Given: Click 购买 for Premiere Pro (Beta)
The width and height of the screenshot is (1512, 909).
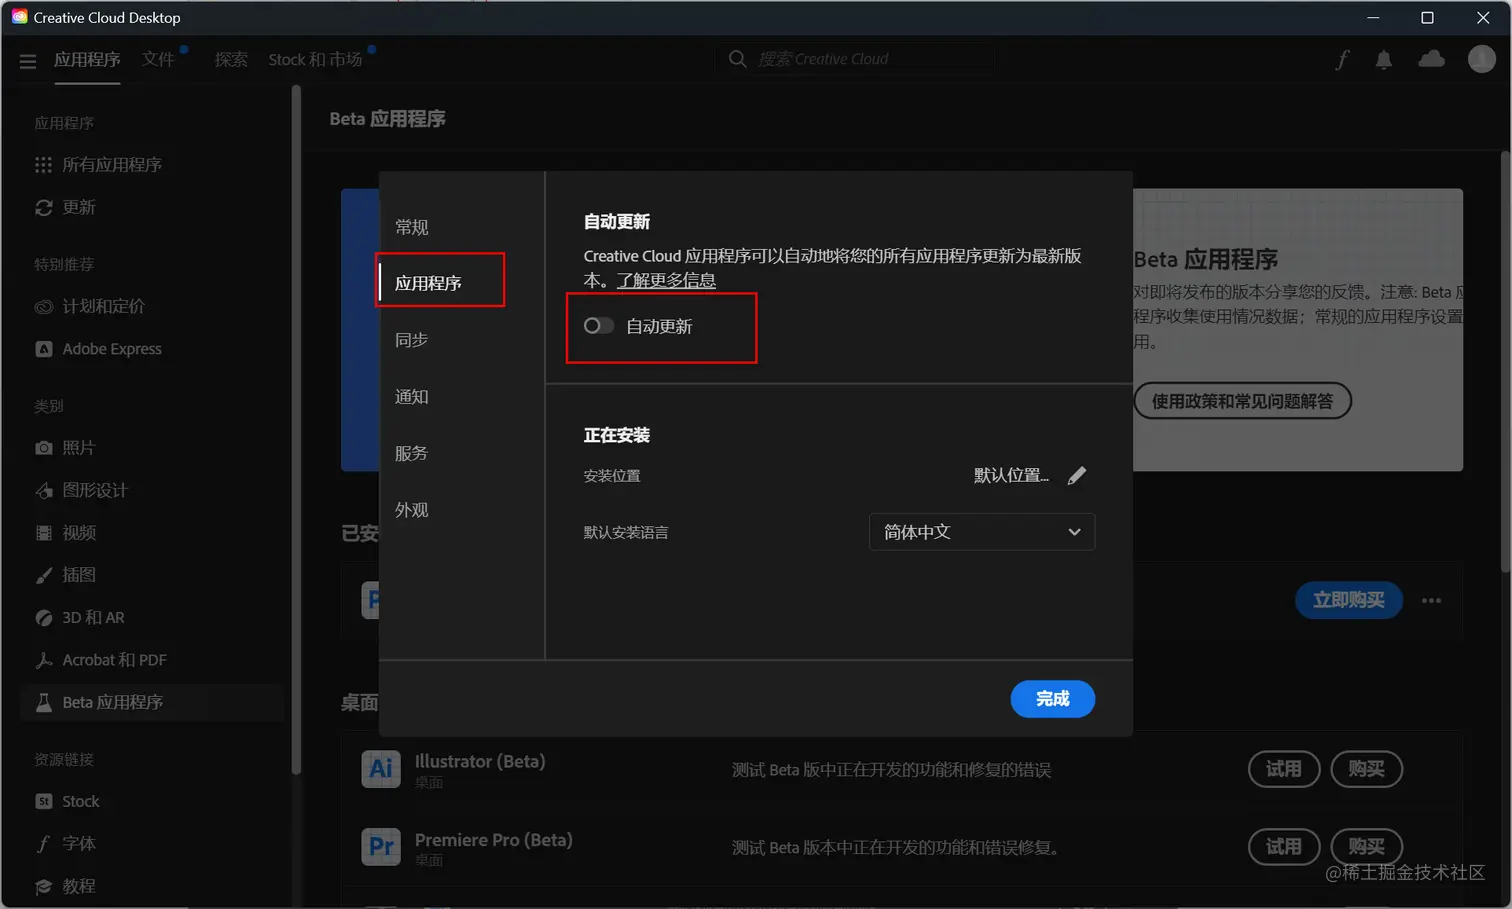Looking at the screenshot, I should (x=1366, y=847).
